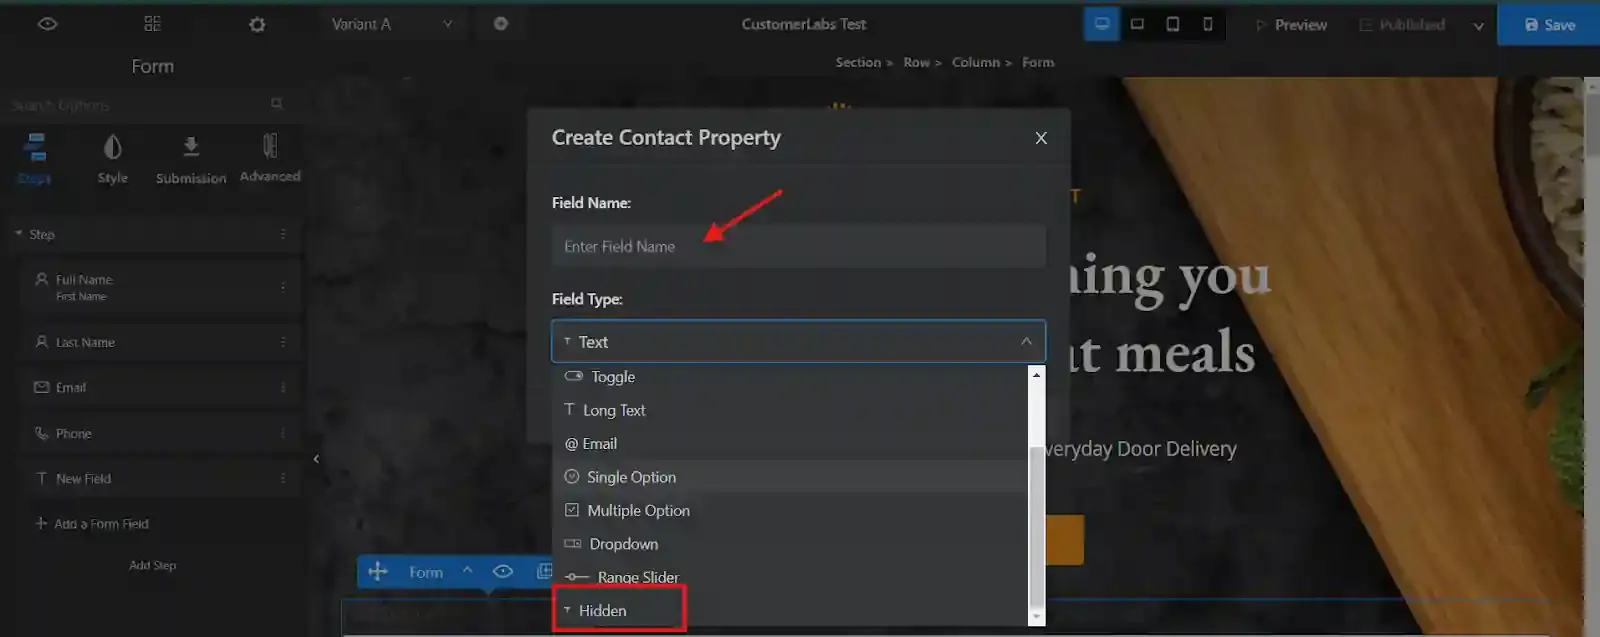Click Add a Form Field
The image size is (1600, 637).
click(92, 523)
